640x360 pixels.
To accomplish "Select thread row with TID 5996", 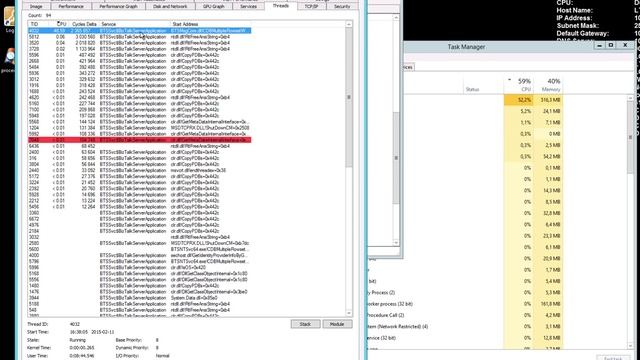I will (x=139, y=267).
